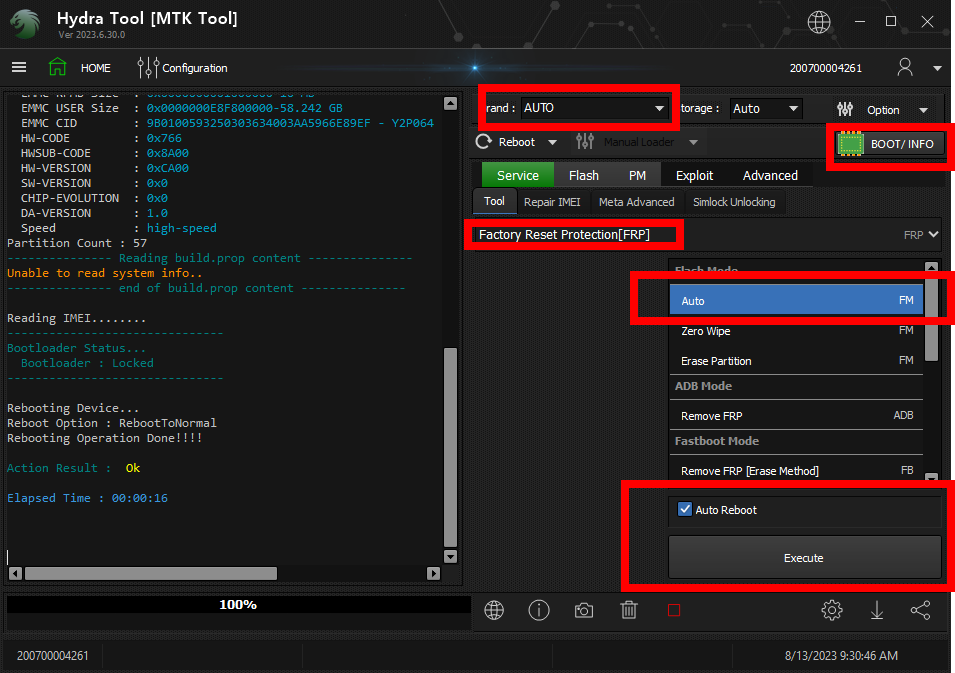Click the Action Result Ok log line

point(74,468)
